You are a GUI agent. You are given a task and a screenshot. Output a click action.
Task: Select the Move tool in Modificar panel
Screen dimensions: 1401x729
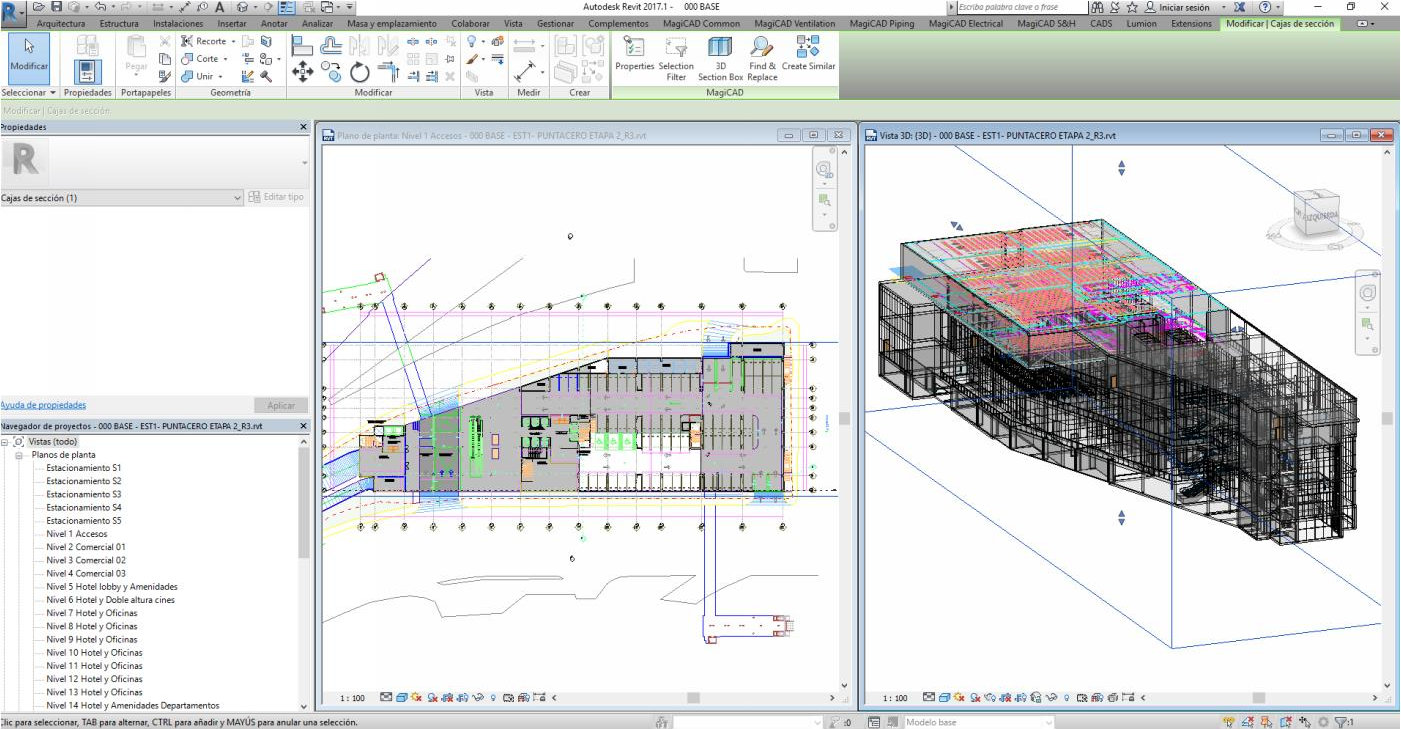click(x=305, y=71)
